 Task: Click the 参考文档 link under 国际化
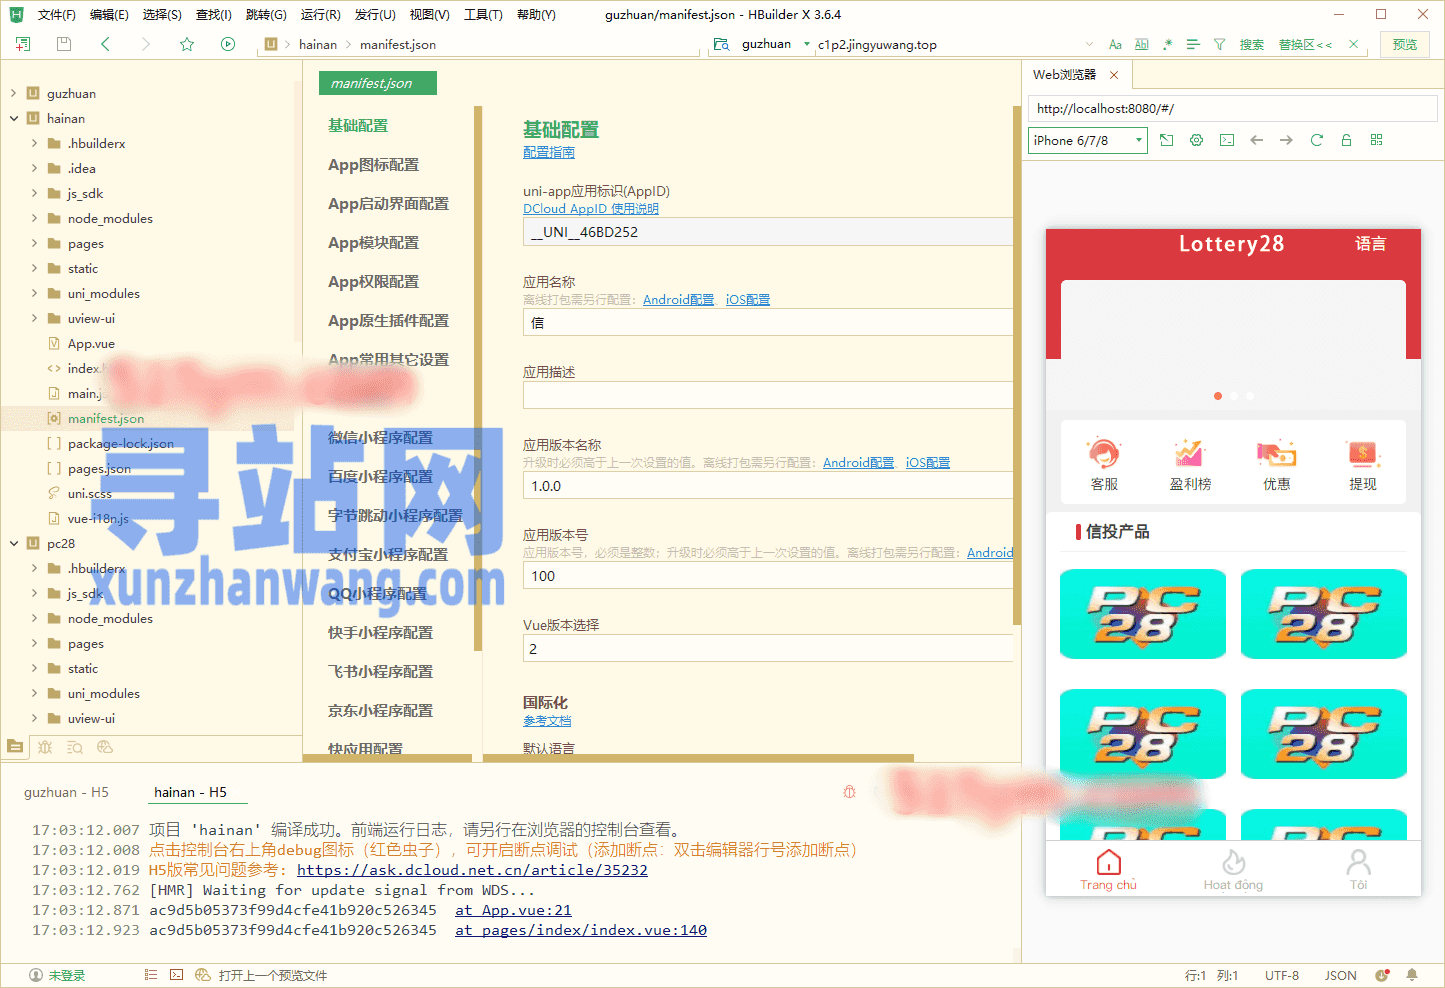tap(547, 721)
